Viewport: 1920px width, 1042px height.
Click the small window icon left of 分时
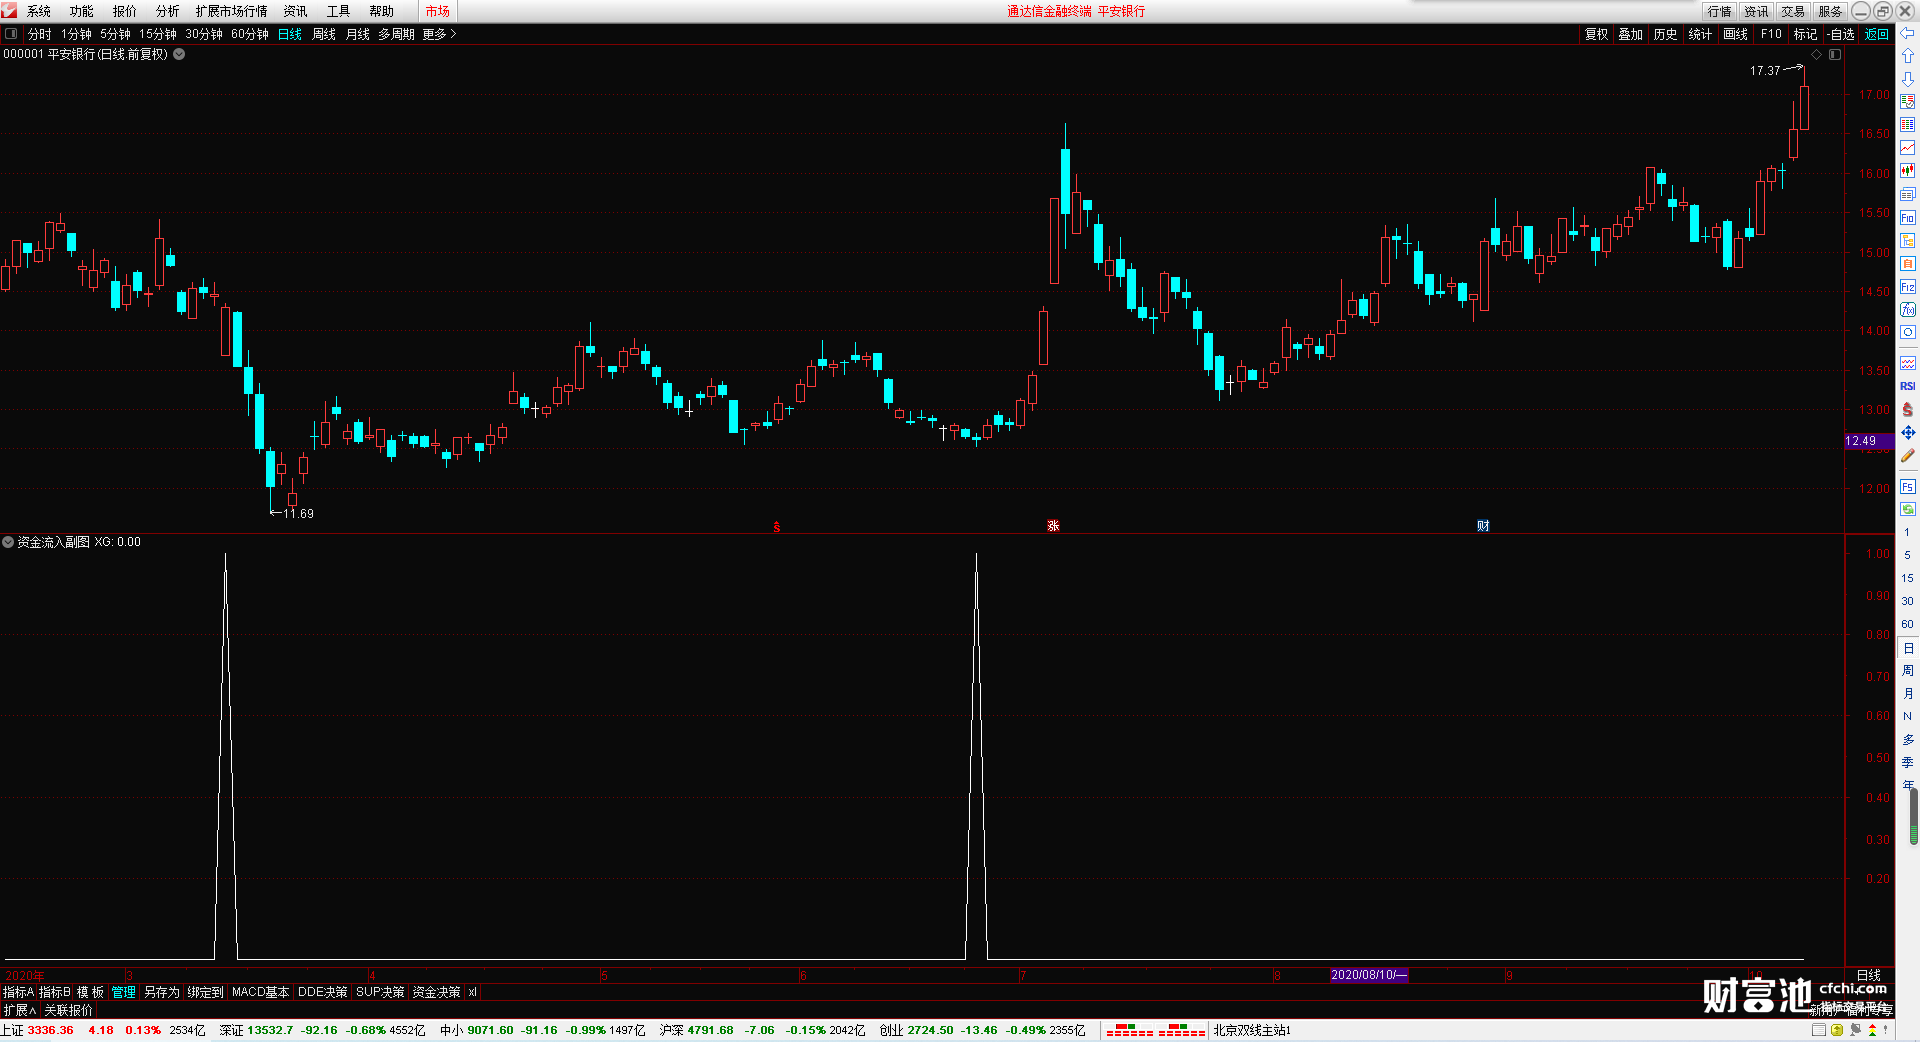11,33
